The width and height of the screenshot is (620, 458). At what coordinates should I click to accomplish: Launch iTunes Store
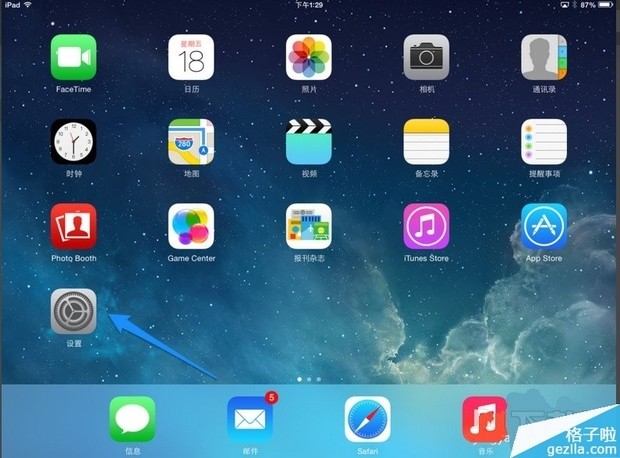tap(426, 226)
